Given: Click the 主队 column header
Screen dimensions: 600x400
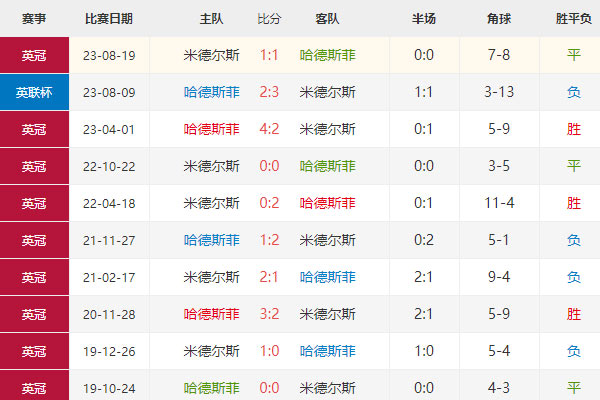Looking at the screenshot, I should pyautogui.click(x=211, y=18).
